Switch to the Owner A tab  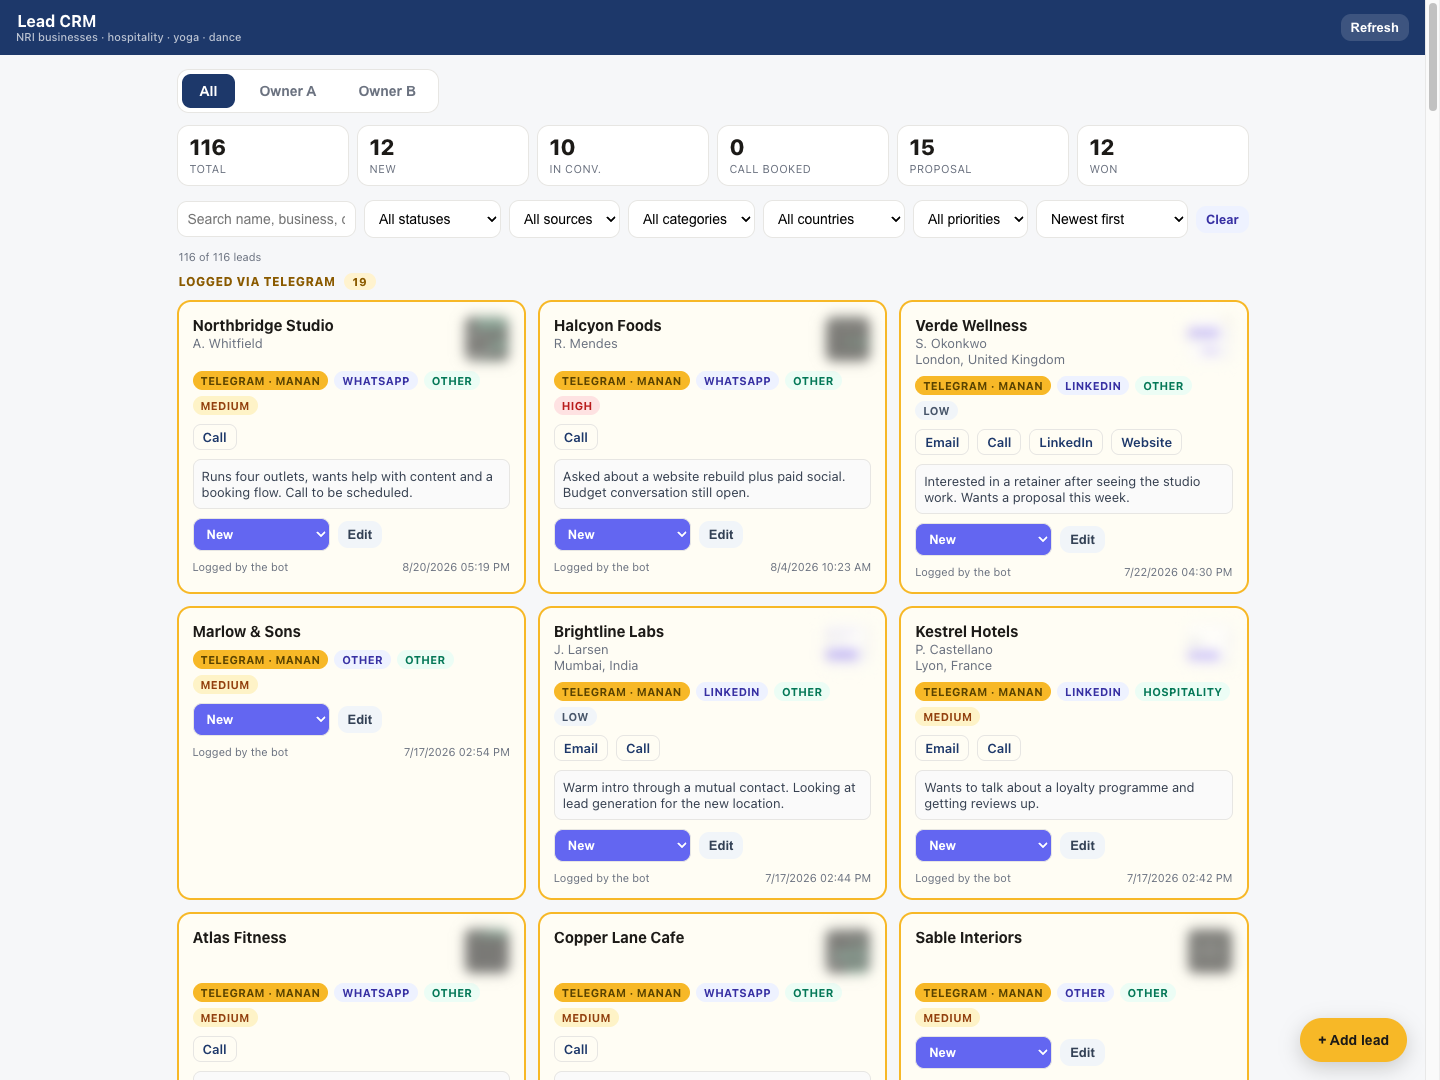(x=288, y=91)
